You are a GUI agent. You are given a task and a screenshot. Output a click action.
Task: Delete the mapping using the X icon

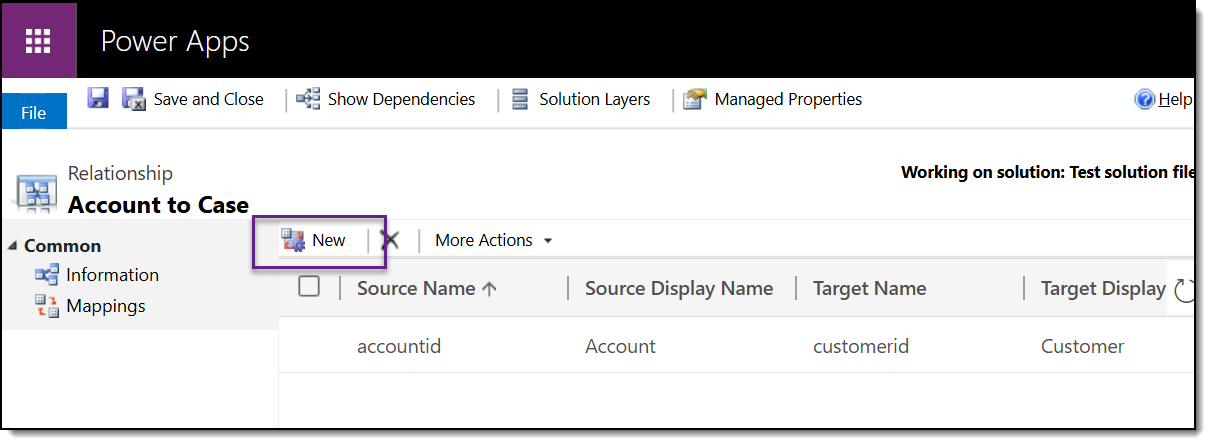click(391, 240)
